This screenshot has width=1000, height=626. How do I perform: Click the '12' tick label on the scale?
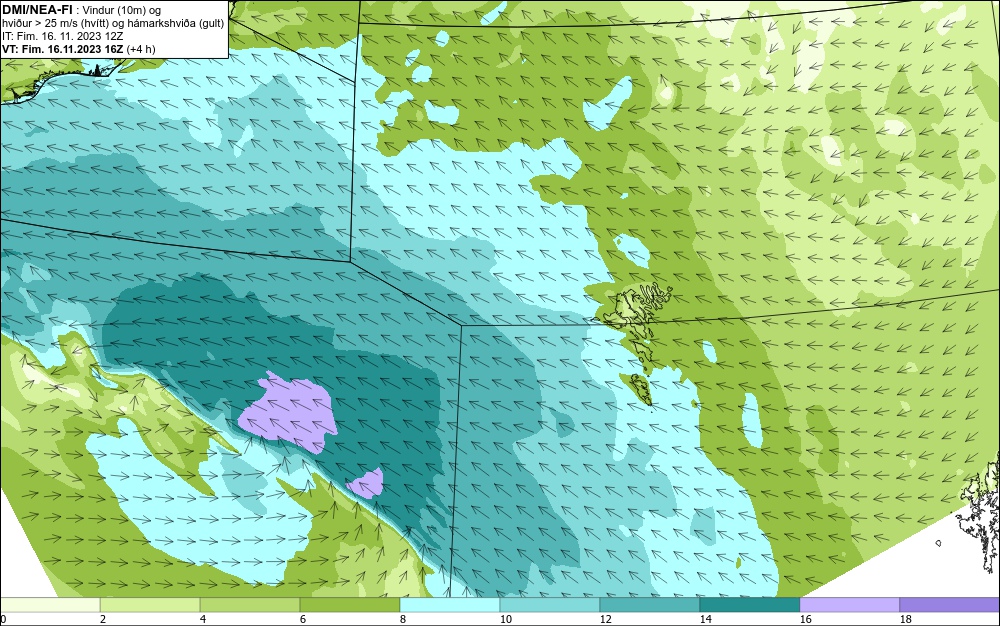(605, 619)
